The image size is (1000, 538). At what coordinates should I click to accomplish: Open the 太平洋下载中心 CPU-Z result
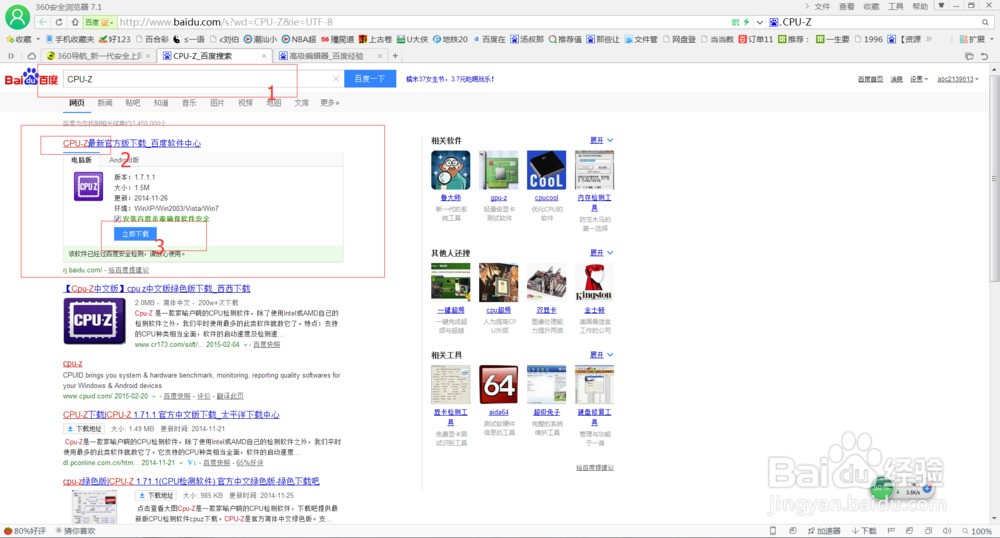(171, 415)
